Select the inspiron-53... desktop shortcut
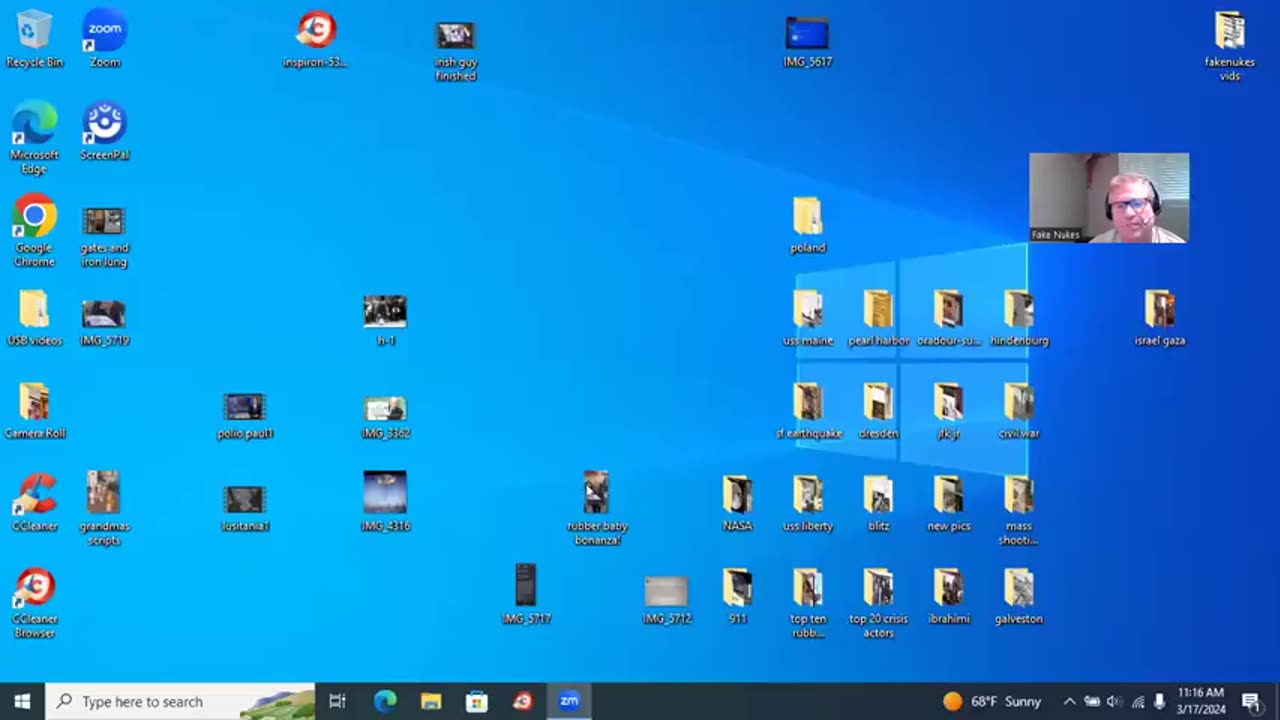1280x720 pixels. [316, 39]
